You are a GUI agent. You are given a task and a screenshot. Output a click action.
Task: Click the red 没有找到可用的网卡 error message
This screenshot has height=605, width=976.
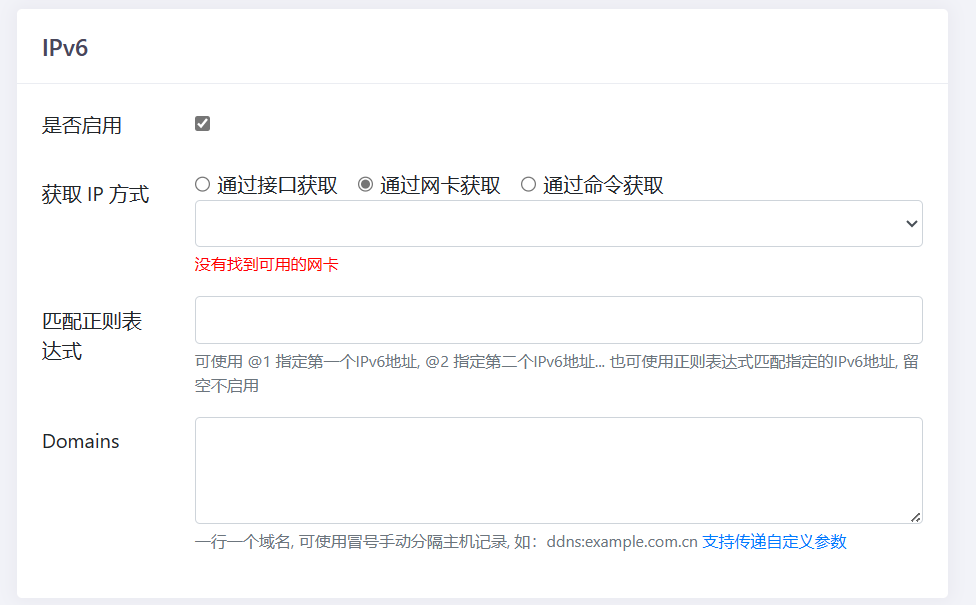click(x=266, y=265)
